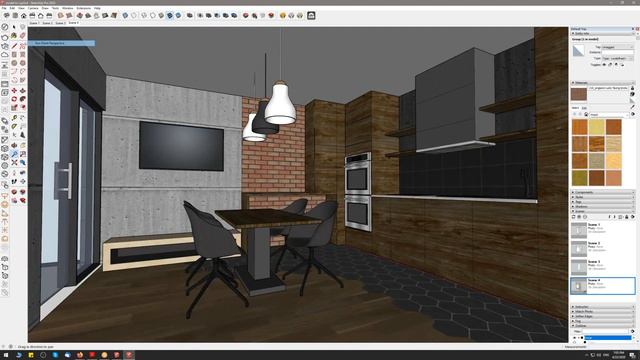Expand the Fog panel

point(603,321)
